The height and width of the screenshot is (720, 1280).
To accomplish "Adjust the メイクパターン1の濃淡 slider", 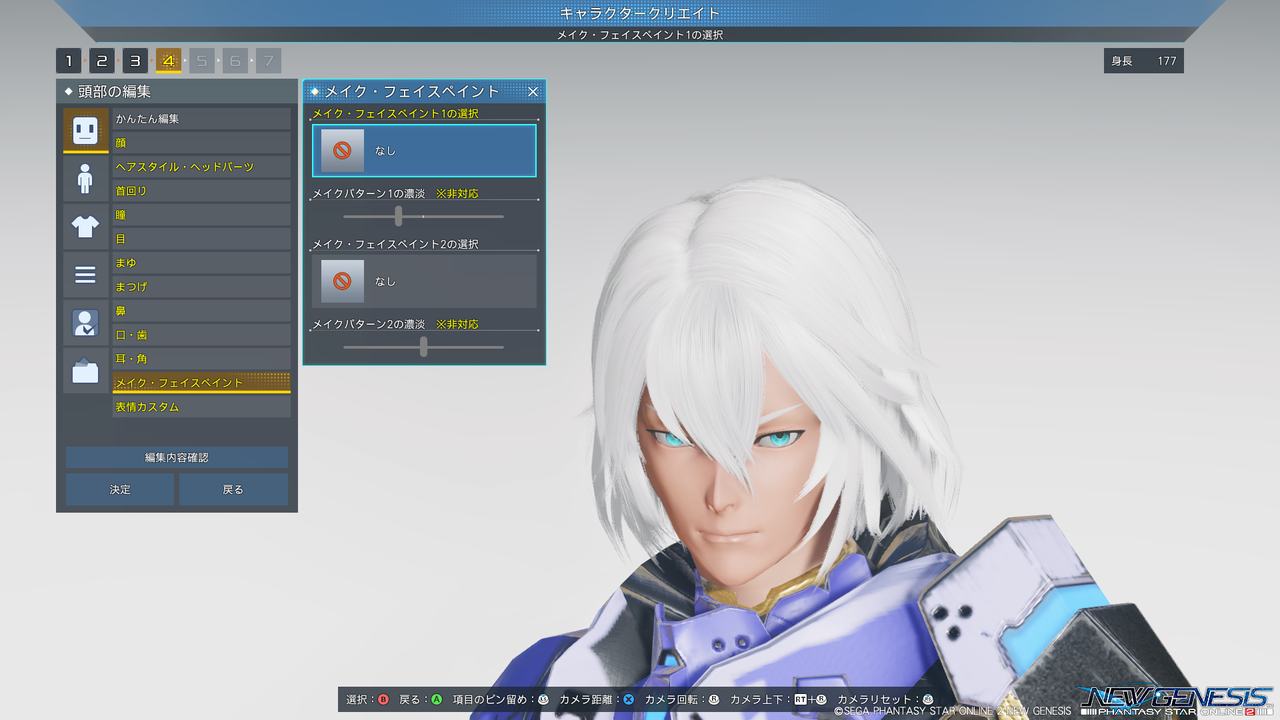I will (x=423, y=216).
